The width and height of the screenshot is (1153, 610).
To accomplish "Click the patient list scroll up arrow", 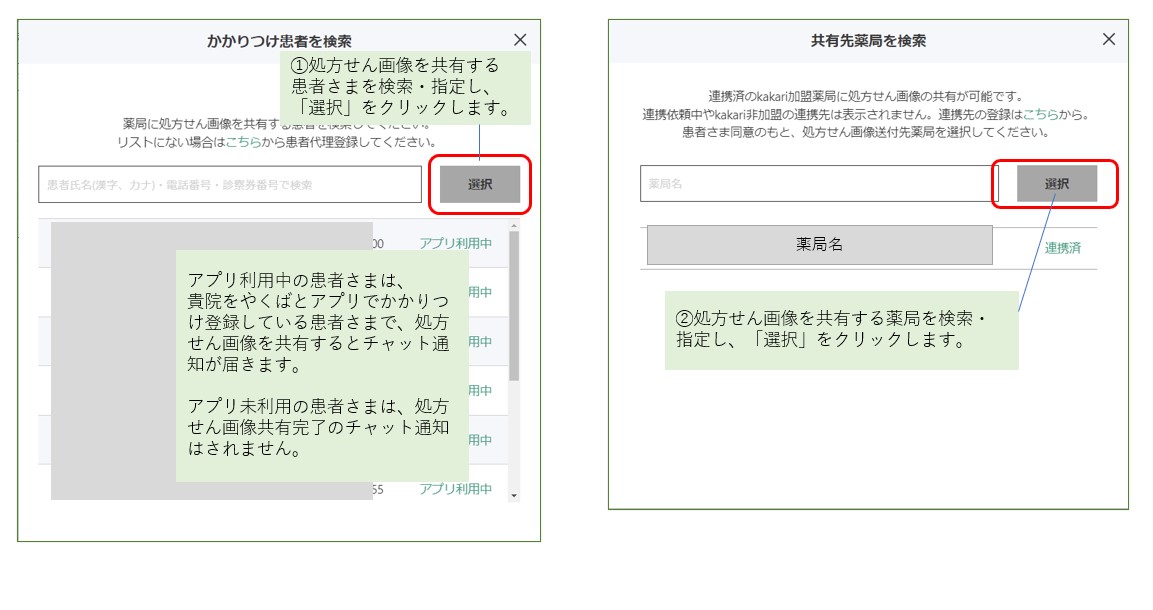I will click(514, 226).
